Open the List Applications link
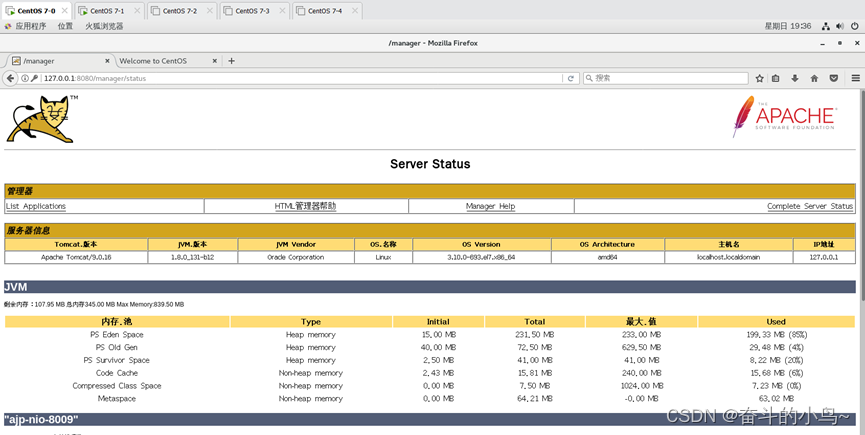865x435 pixels. click(x=36, y=206)
